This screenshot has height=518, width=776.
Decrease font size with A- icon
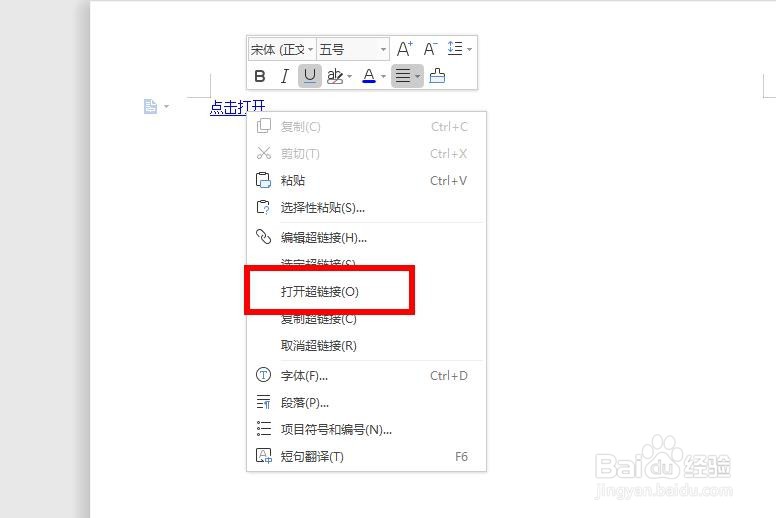(430, 49)
